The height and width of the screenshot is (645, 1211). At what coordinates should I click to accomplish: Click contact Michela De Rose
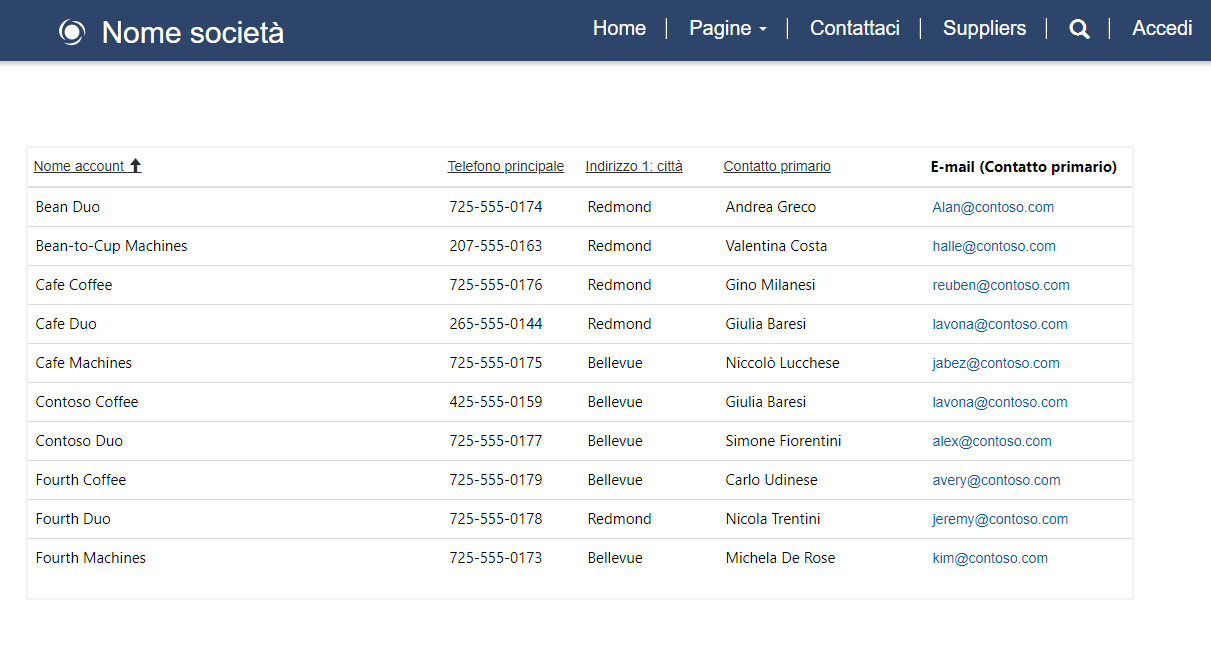point(781,558)
